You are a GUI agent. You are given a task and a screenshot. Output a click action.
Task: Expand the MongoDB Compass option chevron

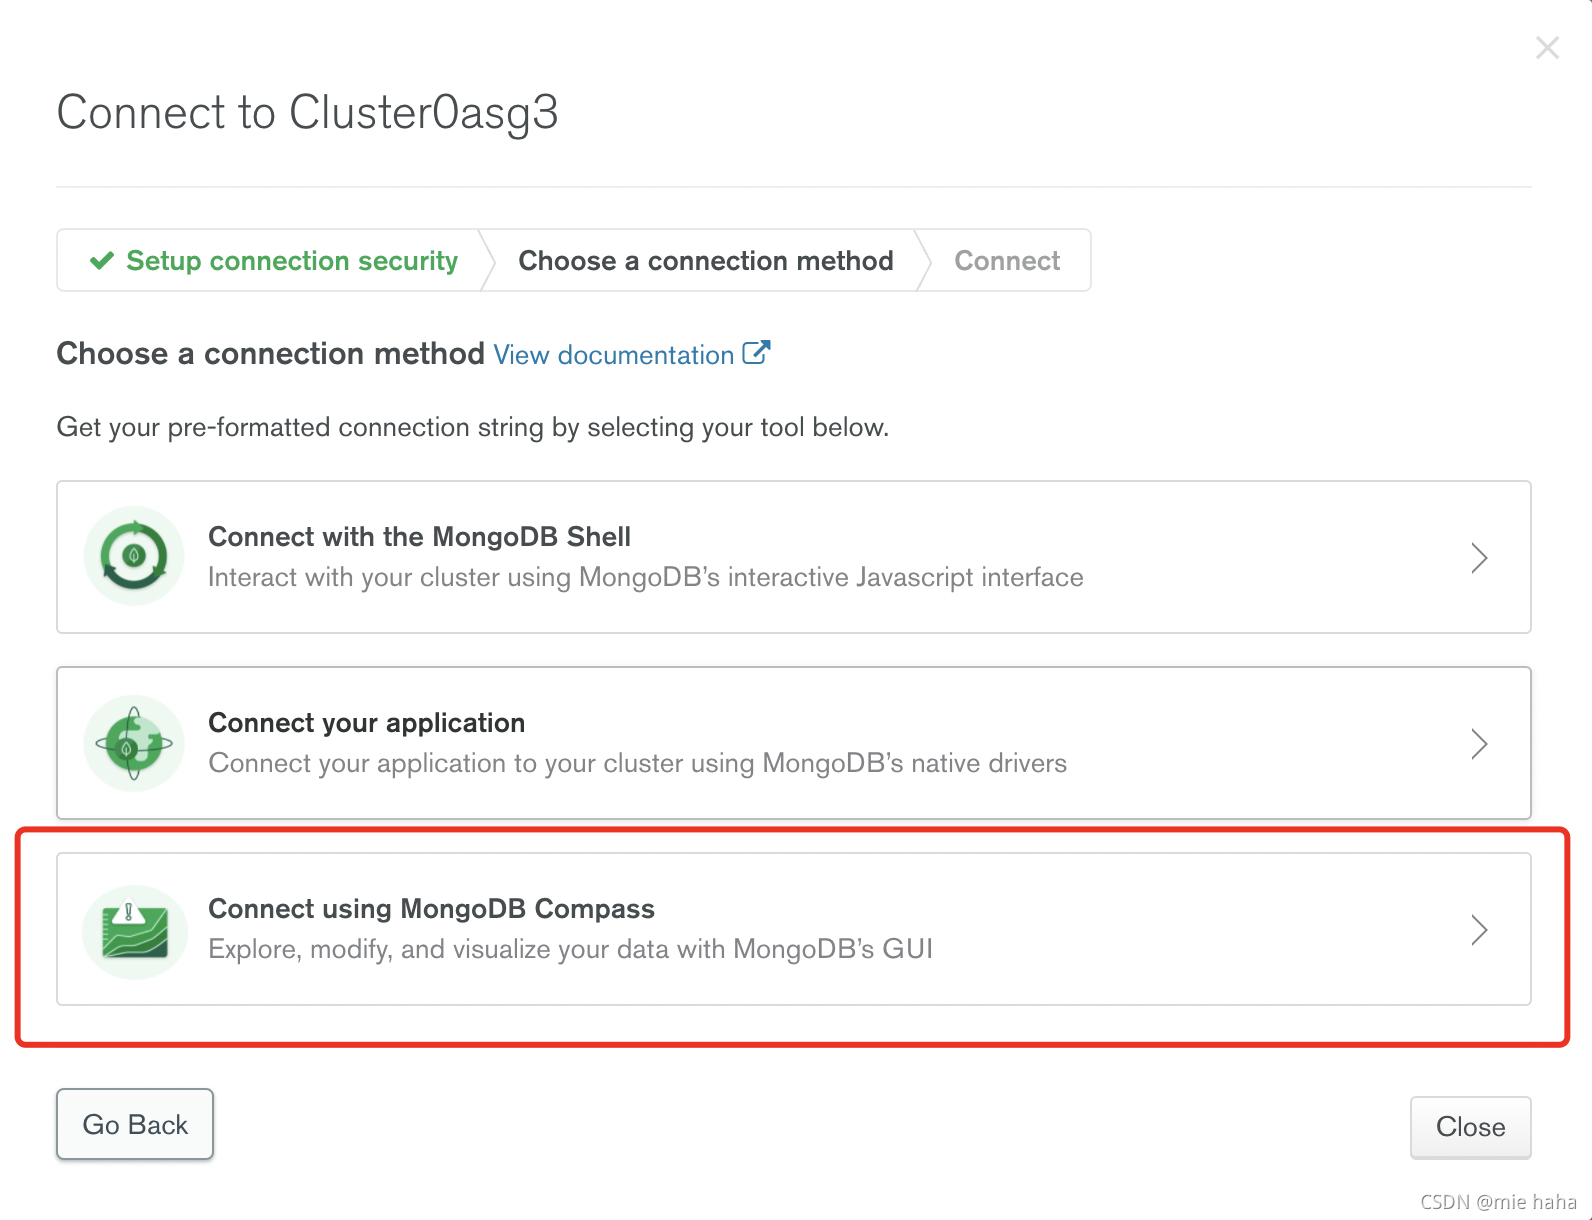tap(1479, 929)
